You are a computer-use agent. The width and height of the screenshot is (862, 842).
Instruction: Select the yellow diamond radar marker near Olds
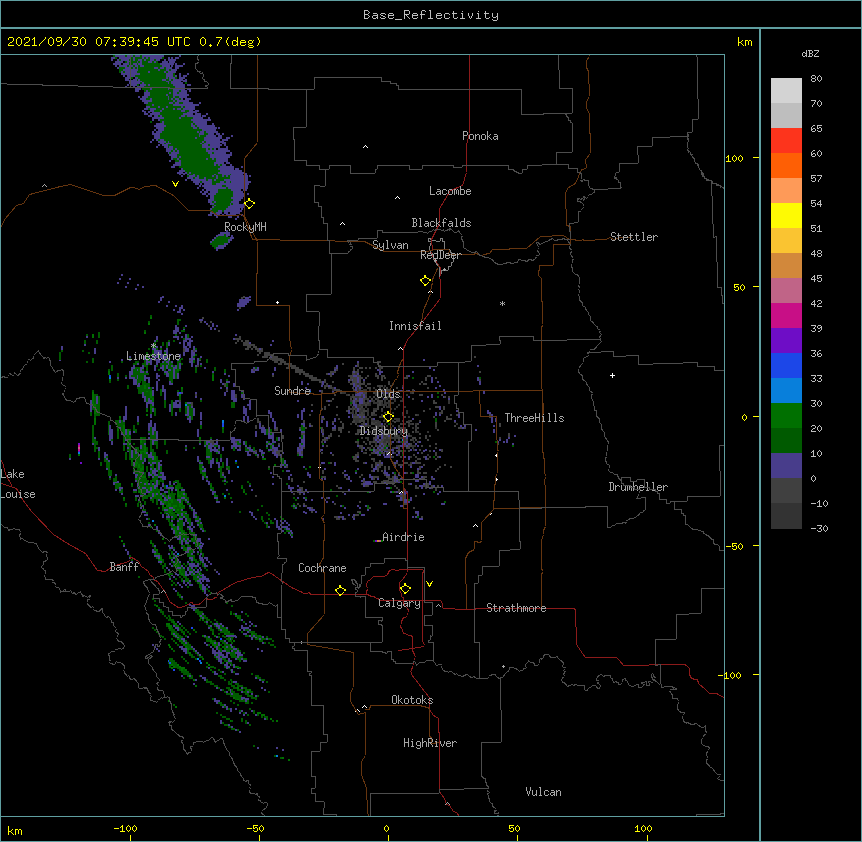click(388, 417)
